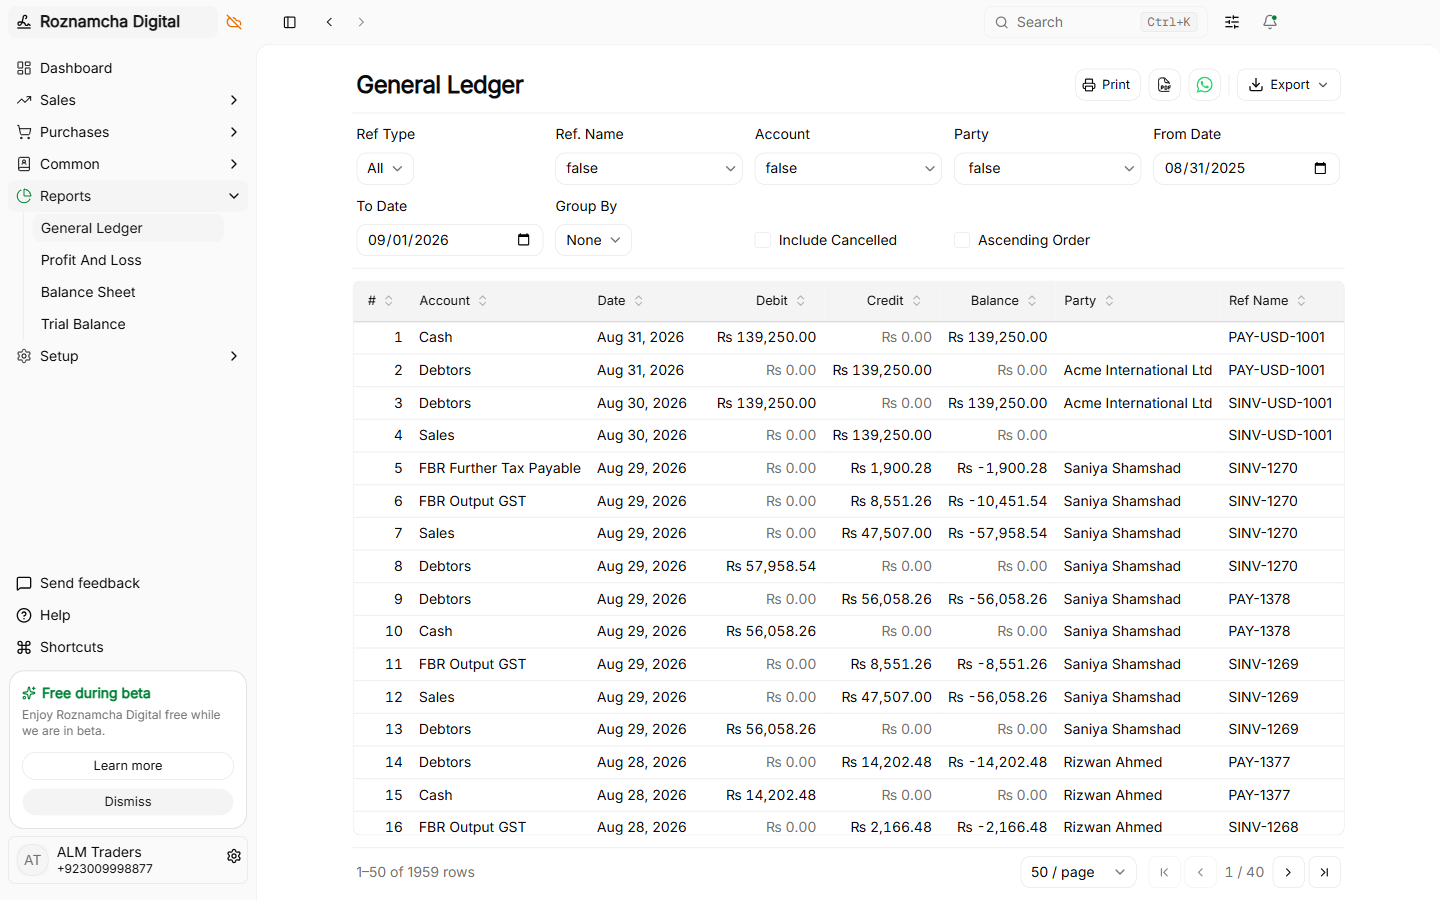Select General Ledger report
The image size is (1440, 900).
128,228
